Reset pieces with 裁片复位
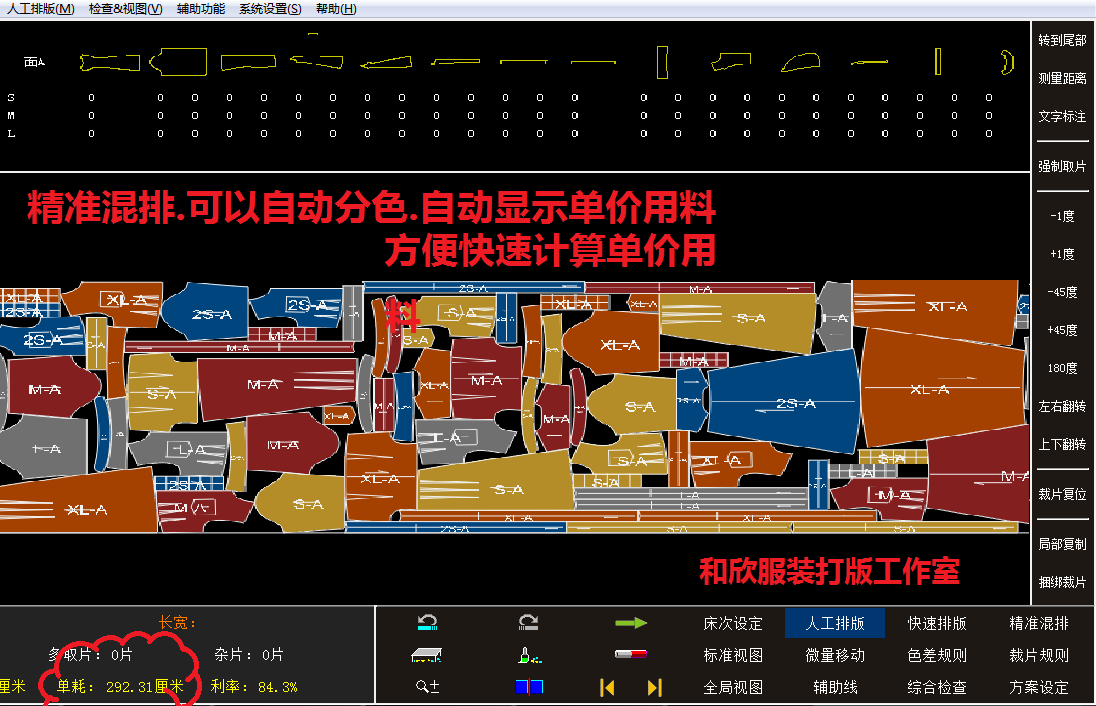This screenshot has width=1096, height=706. [x=1062, y=494]
